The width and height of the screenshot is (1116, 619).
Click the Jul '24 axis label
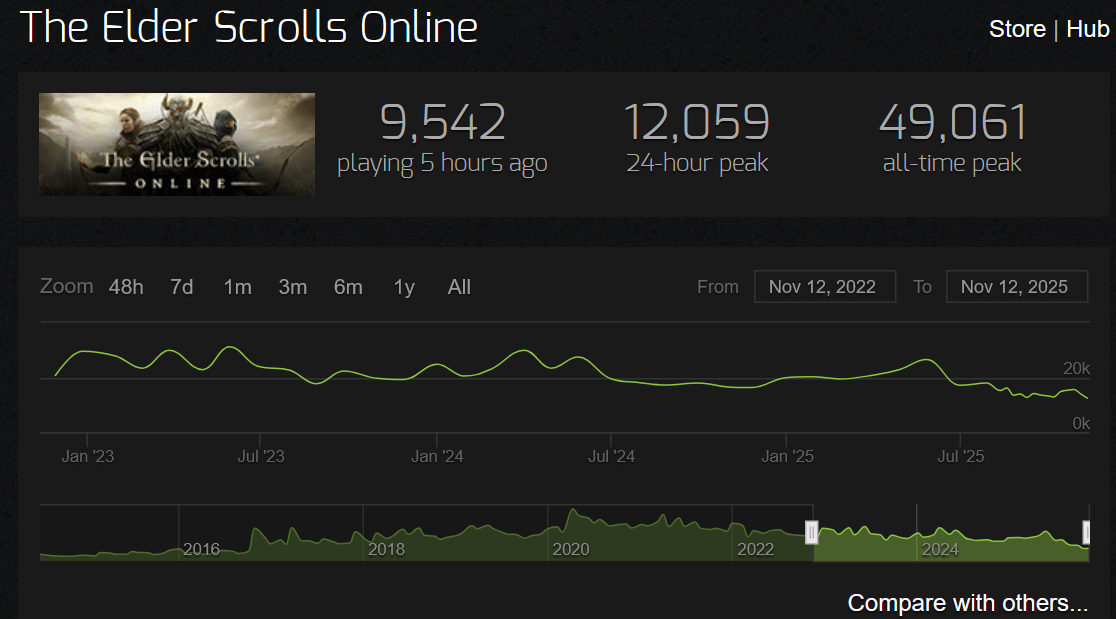click(611, 456)
